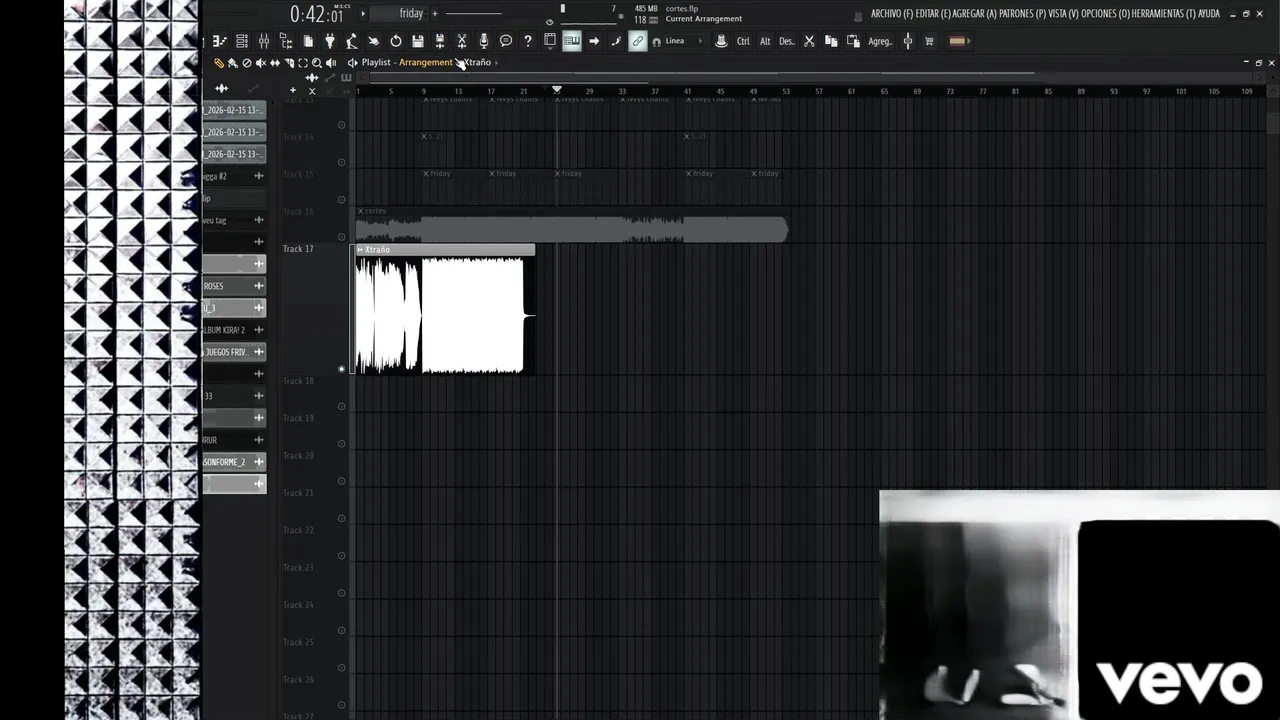Toggle the Alt modifier button
Viewport: 1280px width, 720px height.
[765, 41]
